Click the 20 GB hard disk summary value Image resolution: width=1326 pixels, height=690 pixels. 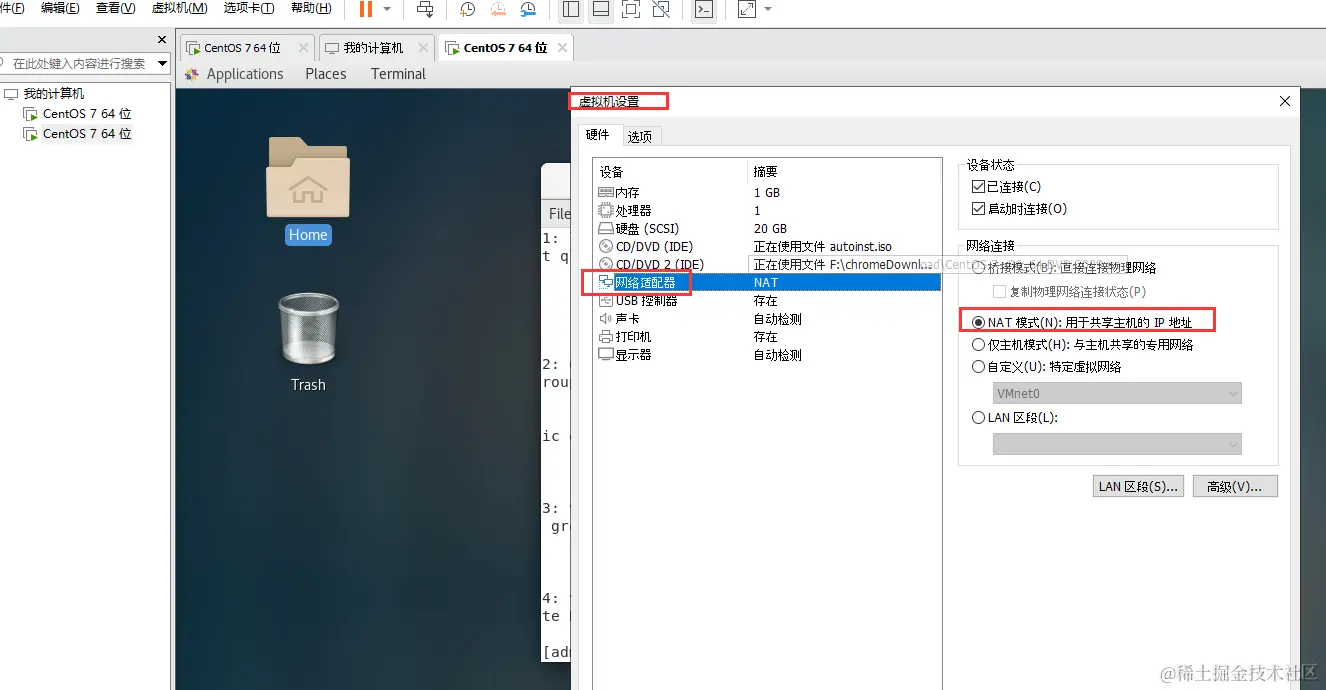point(770,228)
